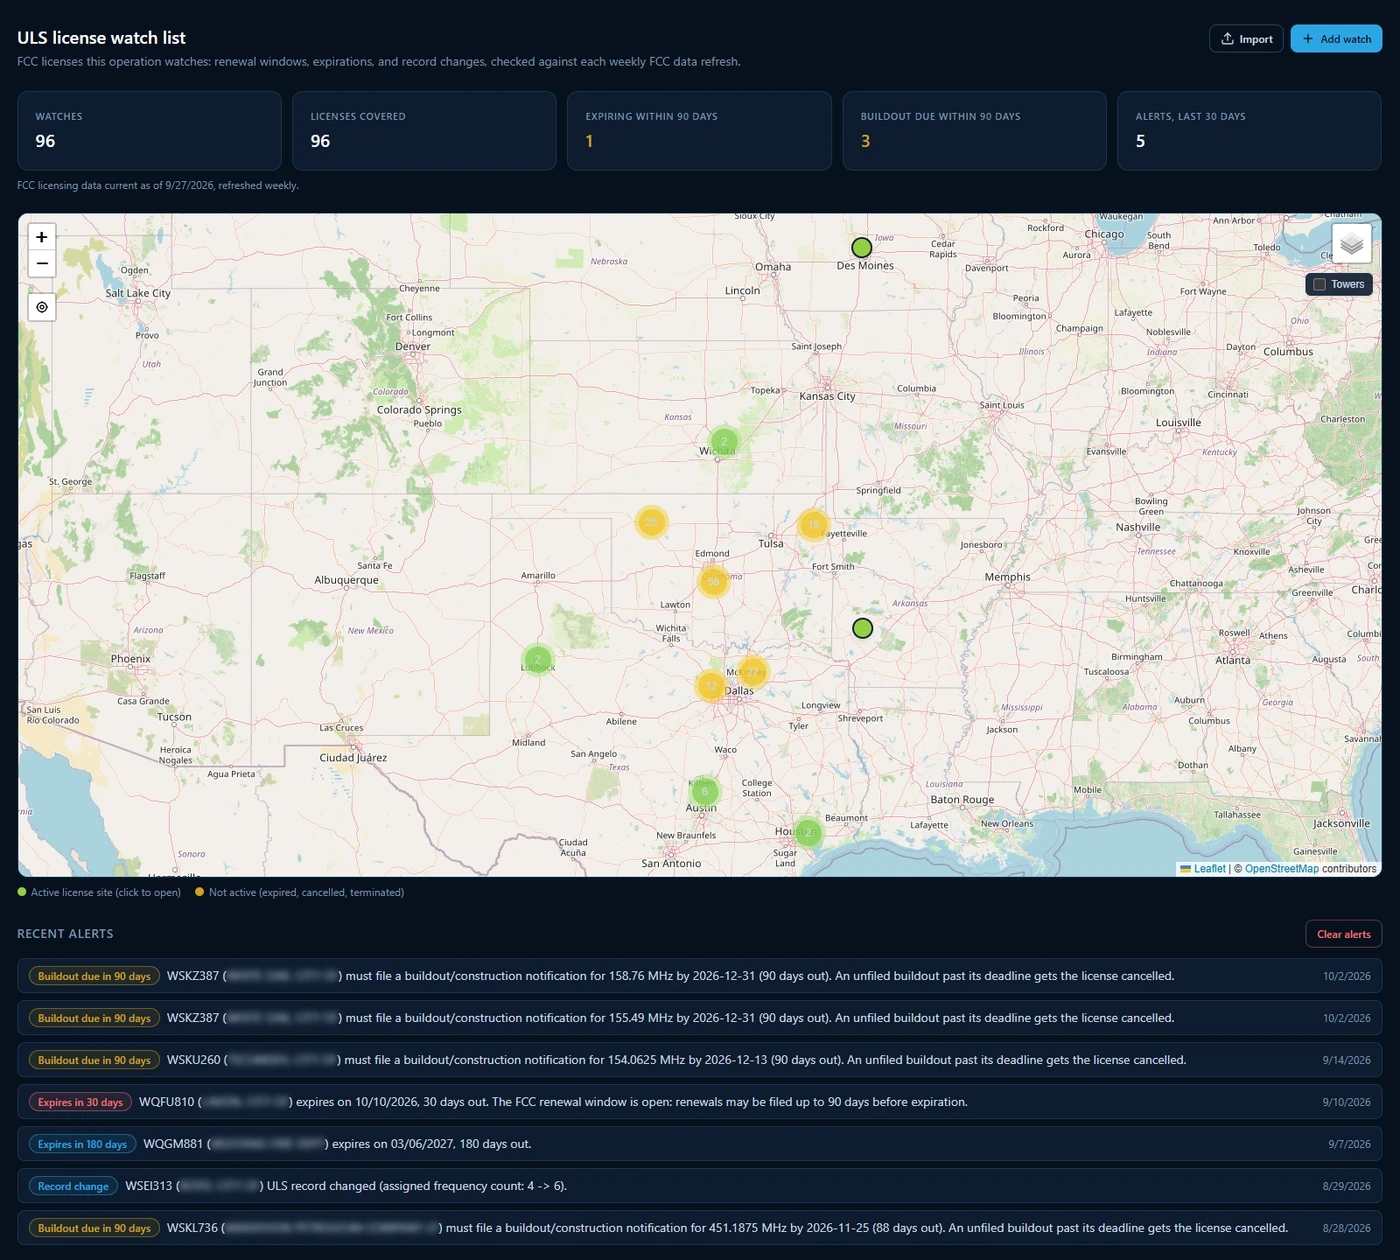This screenshot has height=1260, width=1400.
Task: Expand the yellow cluster of 25
Action: (651, 522)
